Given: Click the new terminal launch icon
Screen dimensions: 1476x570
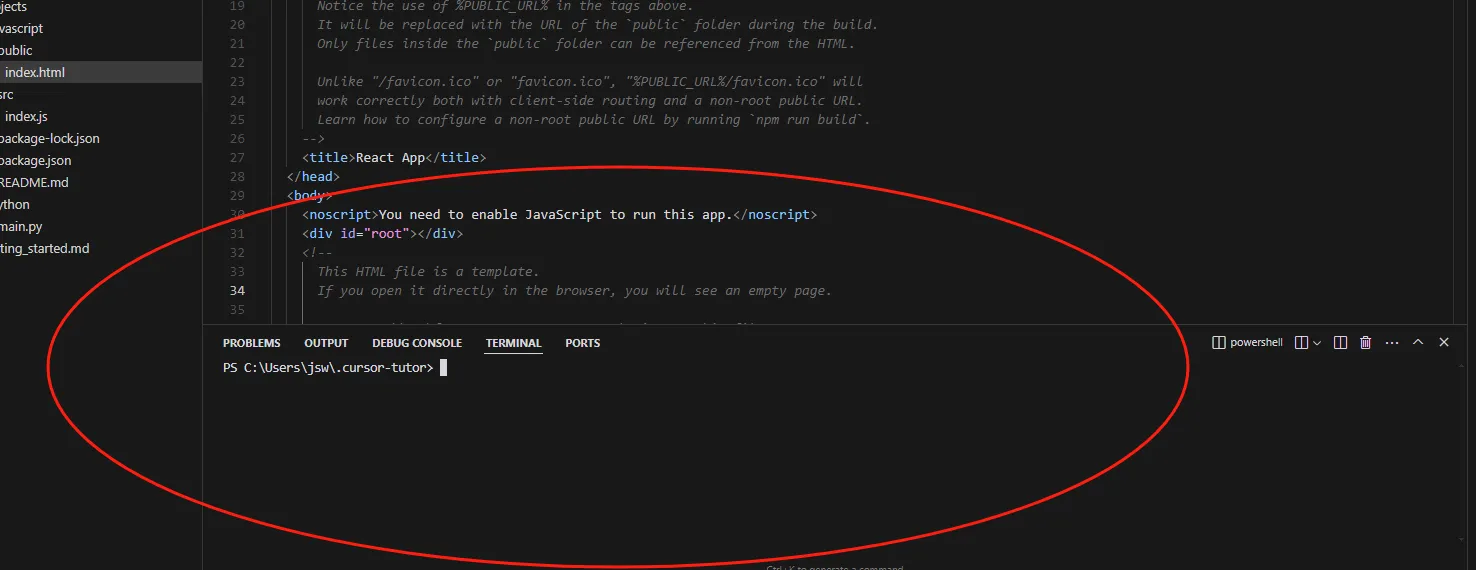Looking at the screenshot, I should click(1301, 342).
